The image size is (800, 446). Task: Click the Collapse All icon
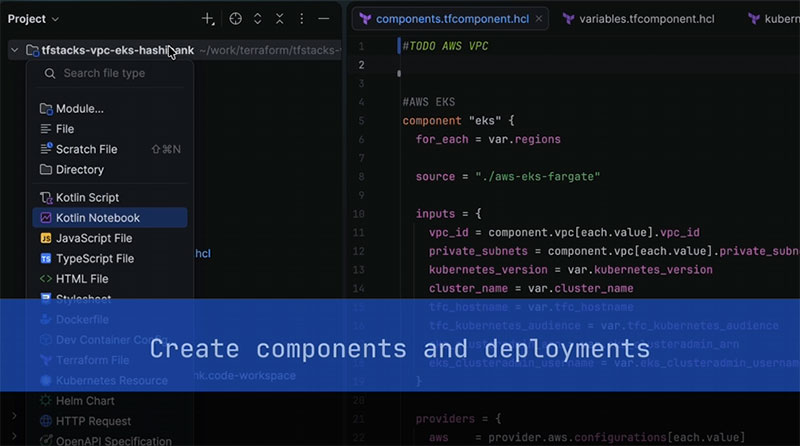(x=279, y=19)
